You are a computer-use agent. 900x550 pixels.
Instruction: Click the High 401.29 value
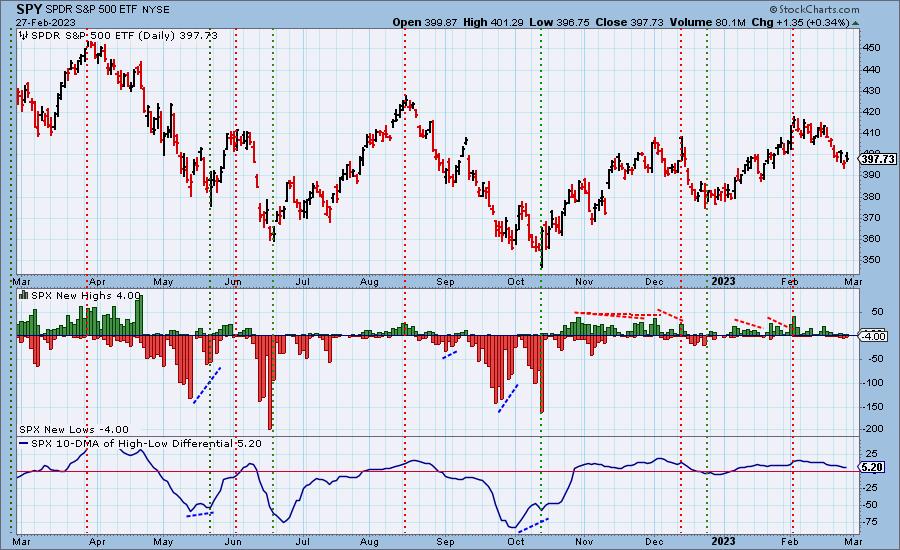tap(494, 22)
